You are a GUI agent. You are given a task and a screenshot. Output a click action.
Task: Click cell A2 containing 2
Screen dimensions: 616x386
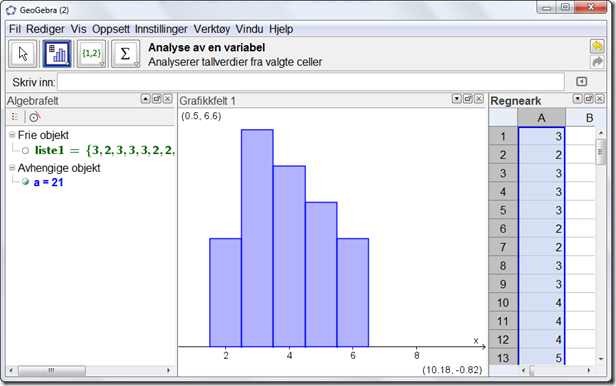[541, 155]
